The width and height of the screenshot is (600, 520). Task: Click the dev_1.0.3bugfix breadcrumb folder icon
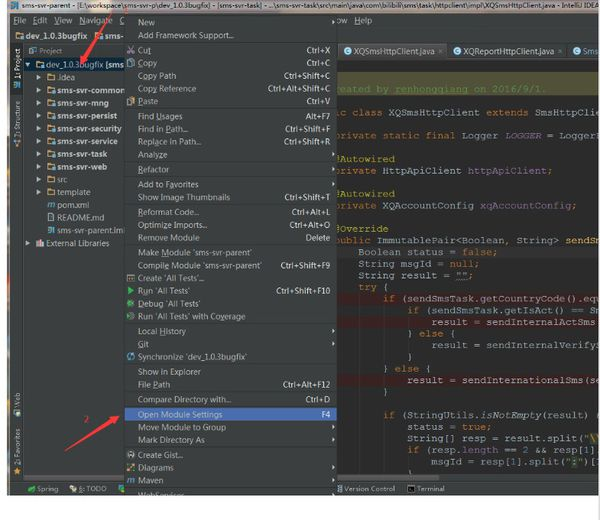(20, 36)
